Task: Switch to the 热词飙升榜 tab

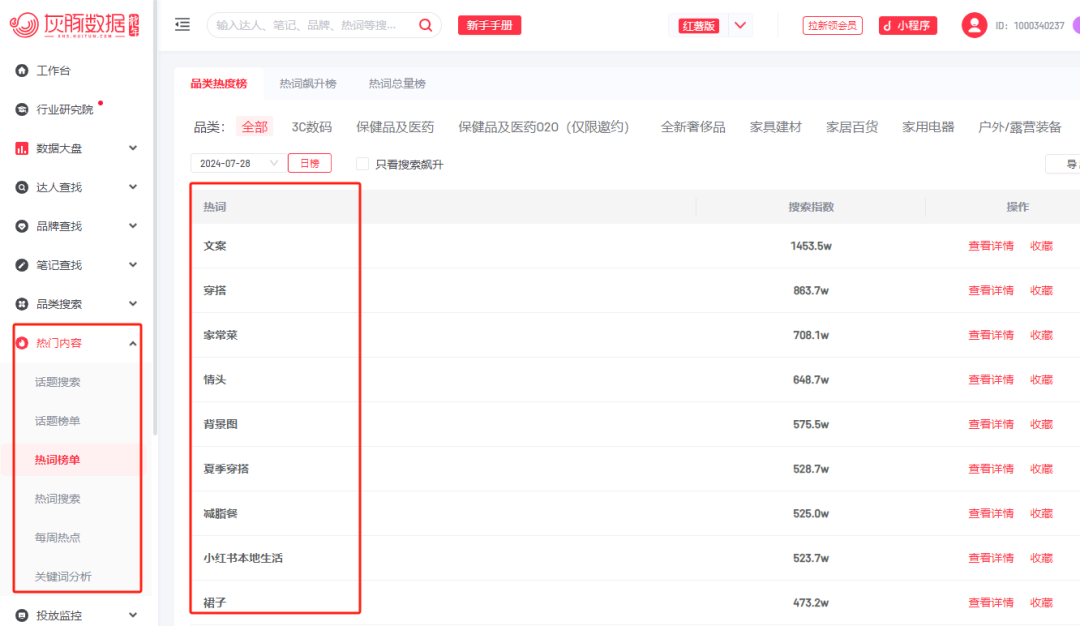Action: (308, 84)
